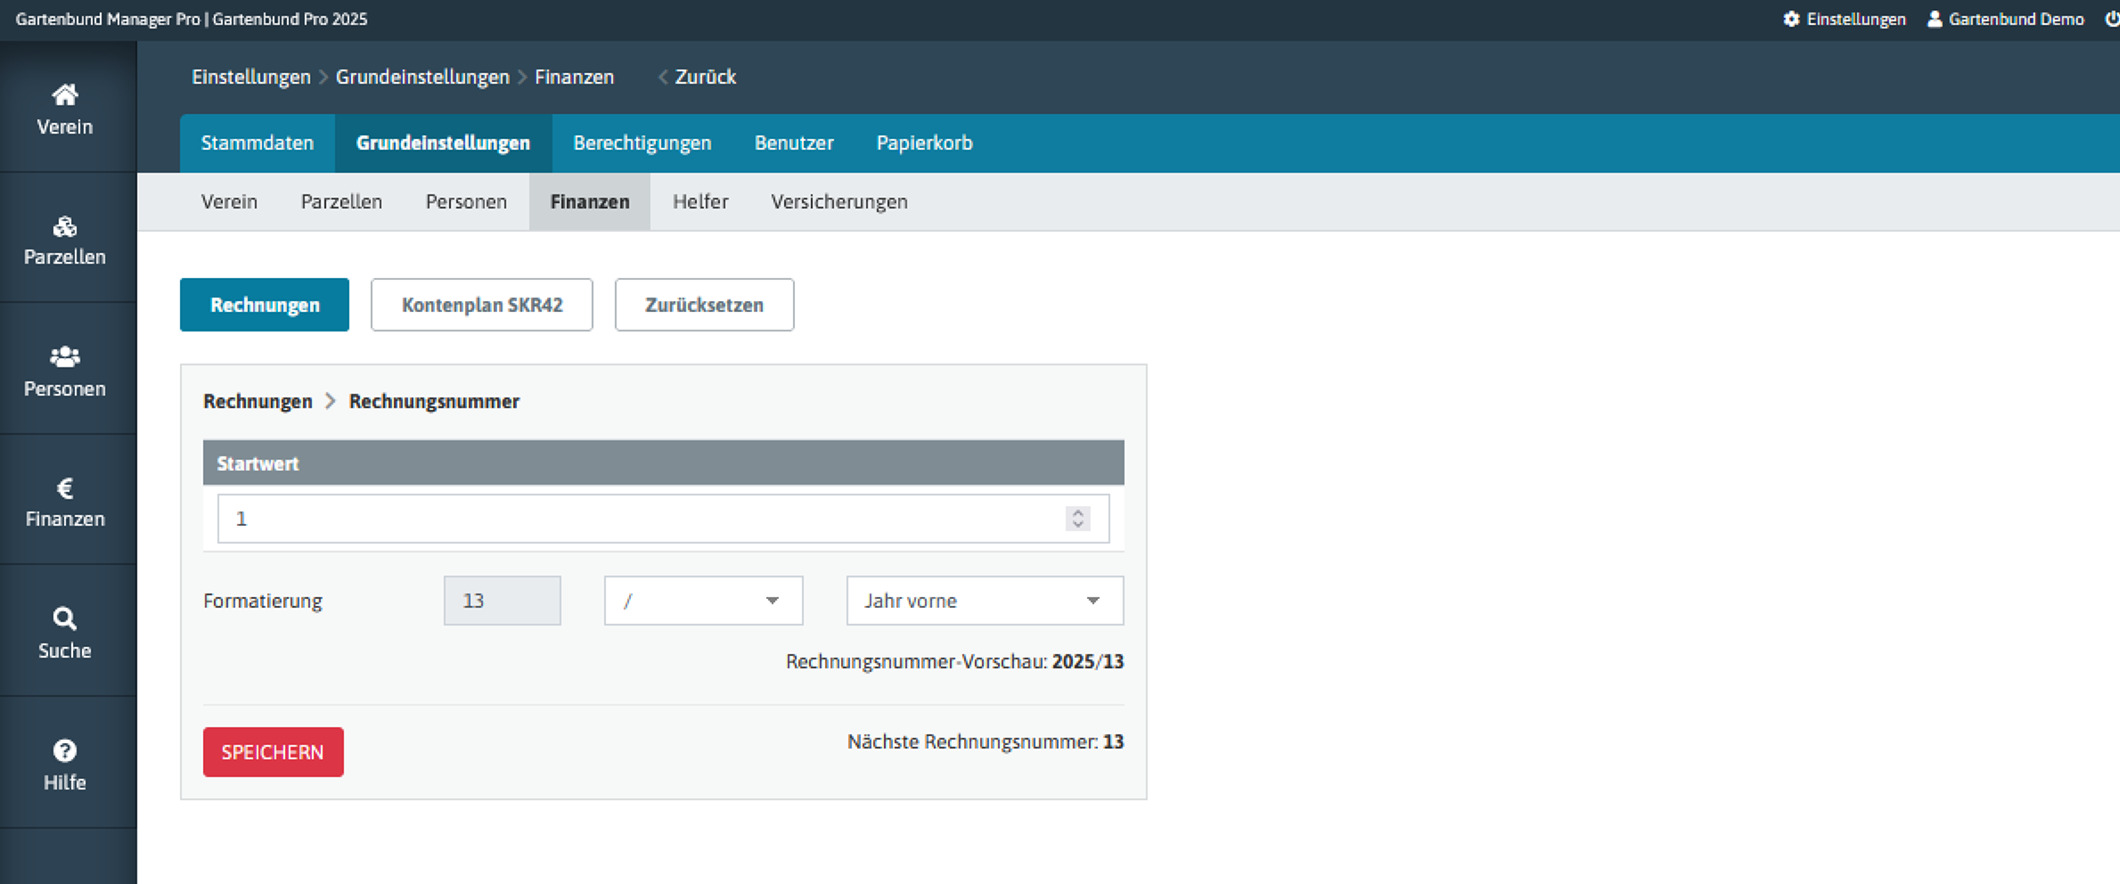Open Berechtigungen tab
This screenshot has height=884, width=2120.
coord(642,143)
